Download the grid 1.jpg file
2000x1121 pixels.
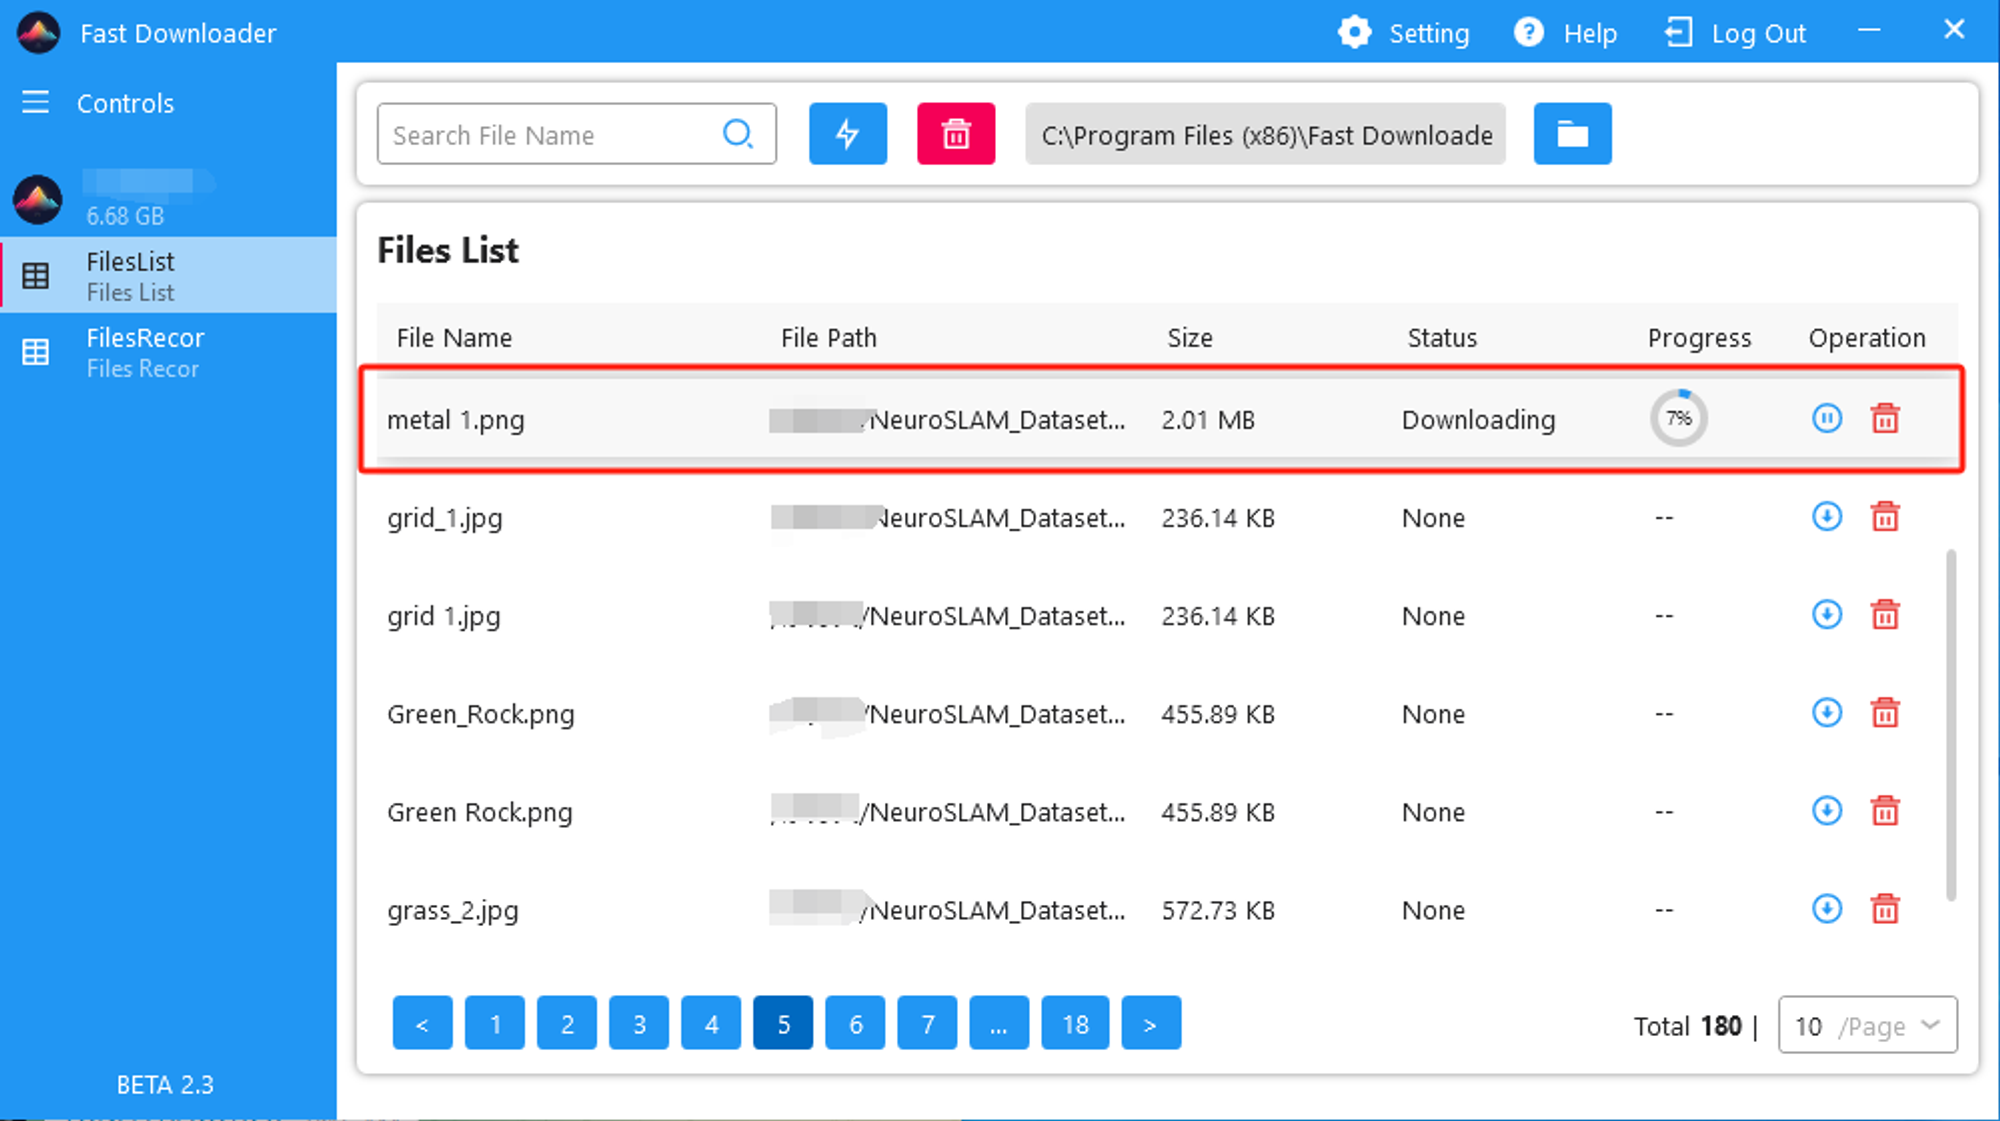[1826, 615]
